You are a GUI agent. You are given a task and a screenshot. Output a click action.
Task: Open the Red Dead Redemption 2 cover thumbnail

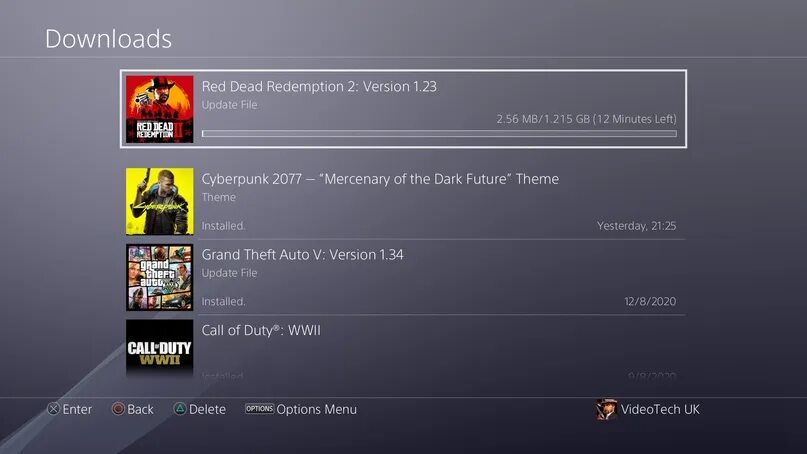coord(160,109)
